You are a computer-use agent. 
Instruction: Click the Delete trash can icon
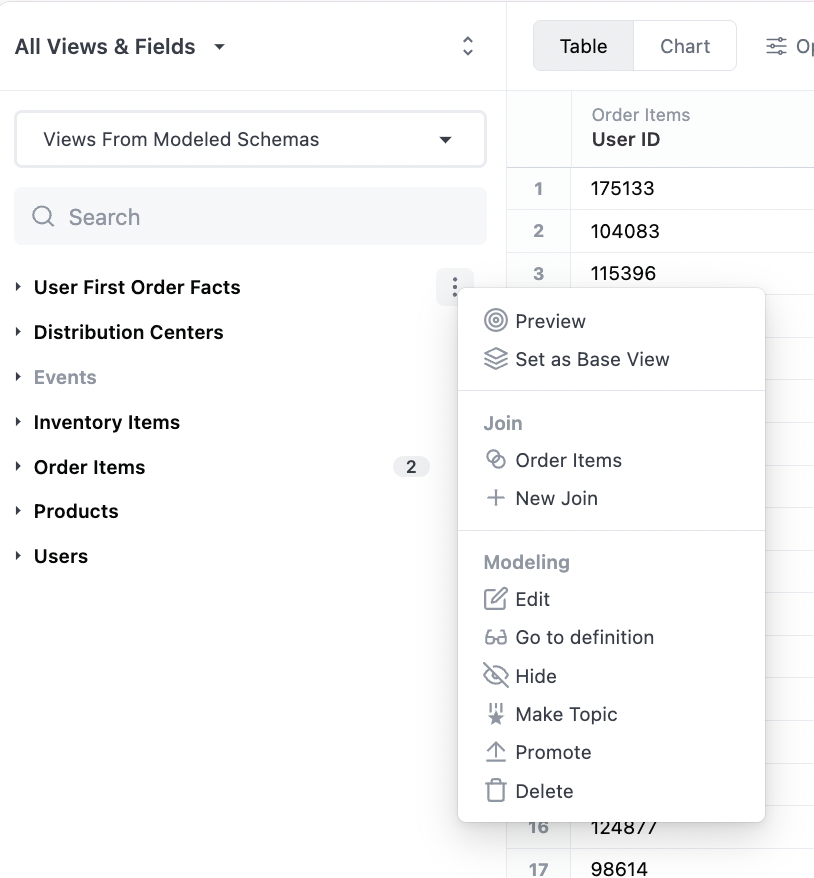pos(495,791)
